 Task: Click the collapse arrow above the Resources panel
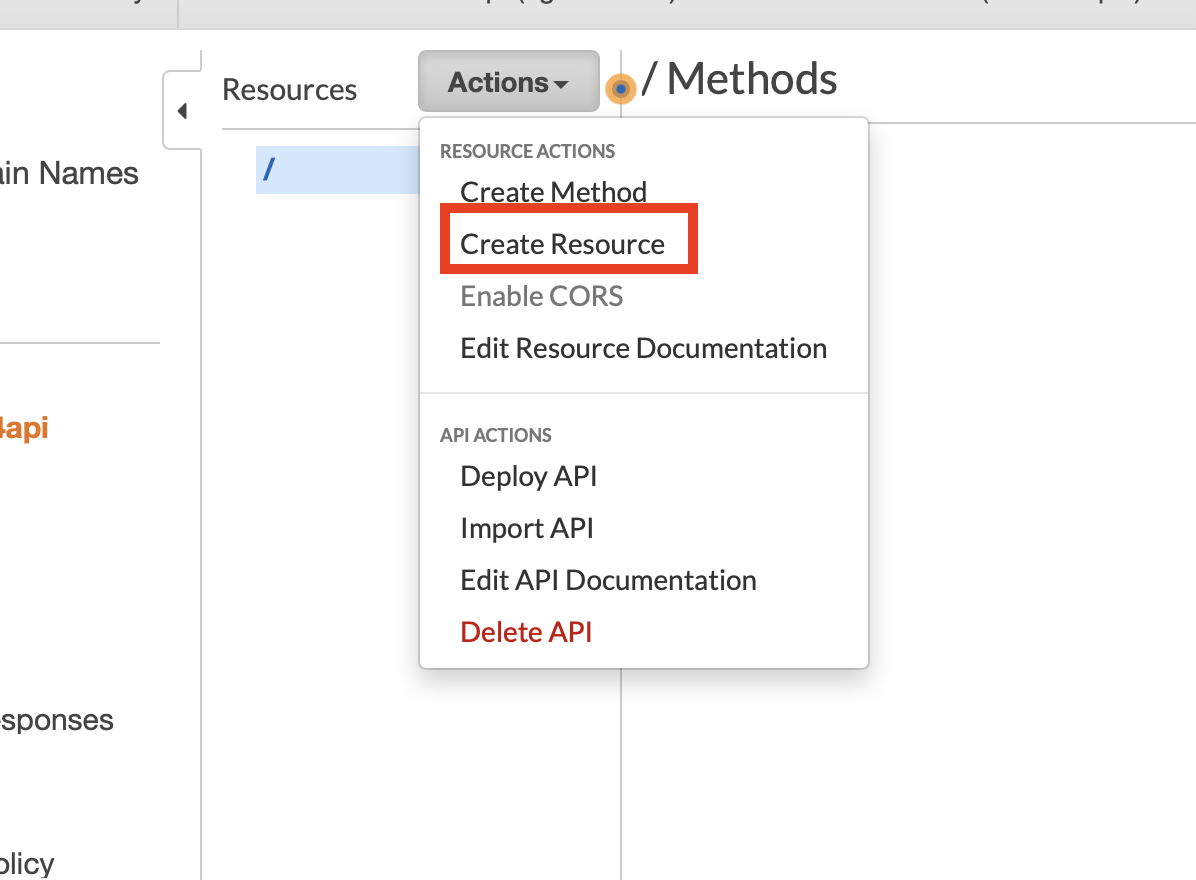(182, 110)
